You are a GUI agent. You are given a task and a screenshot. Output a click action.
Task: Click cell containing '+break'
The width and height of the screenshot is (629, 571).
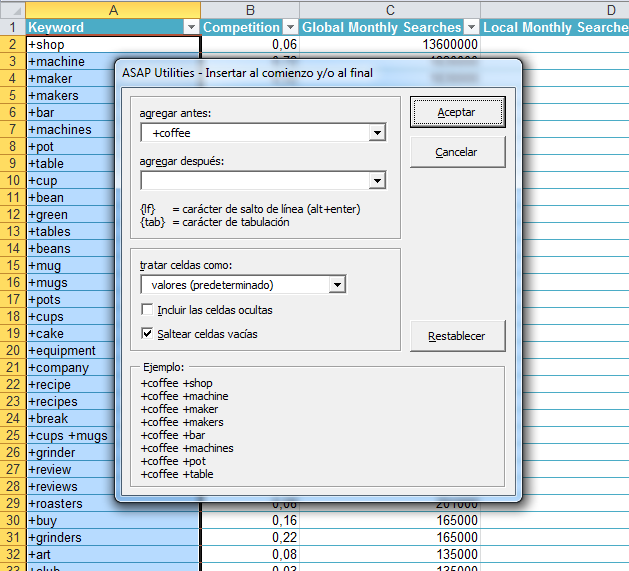point(71,419)
